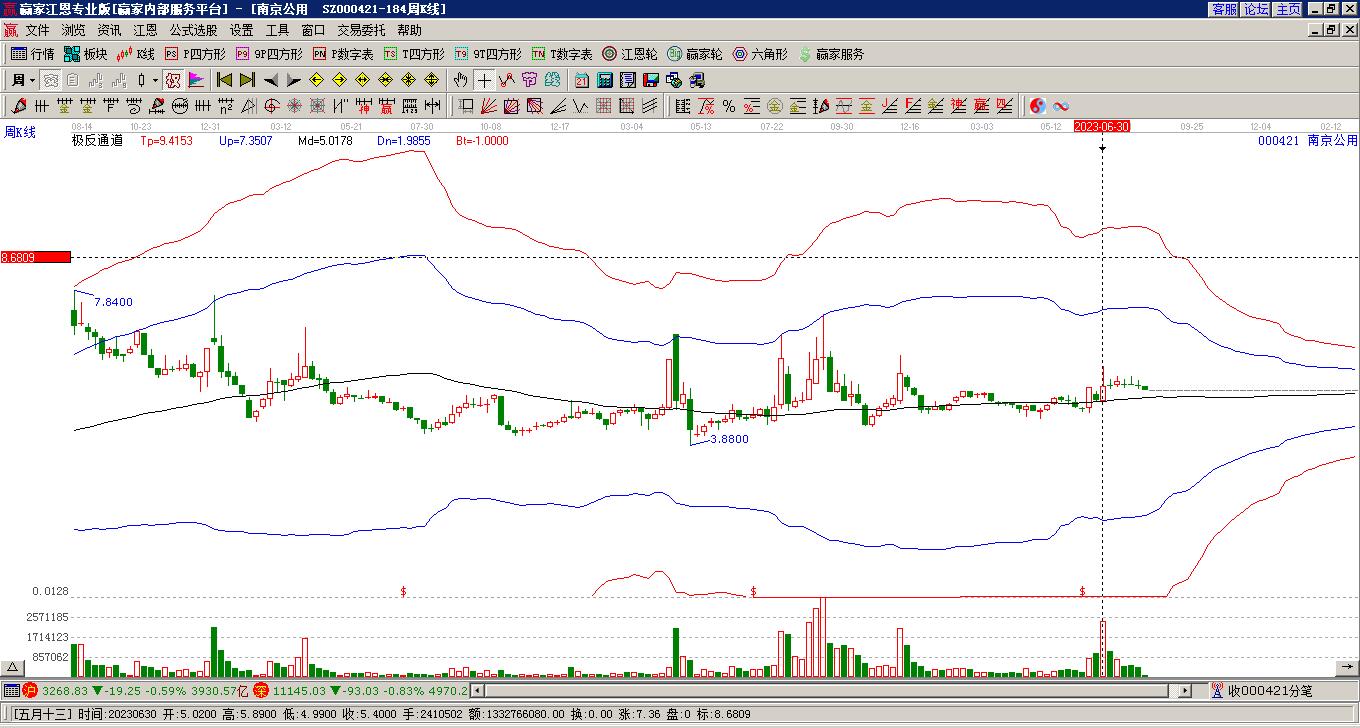The image size is (1360, 728).
Task: Open the 文件 menu
Action: [37, 31]
